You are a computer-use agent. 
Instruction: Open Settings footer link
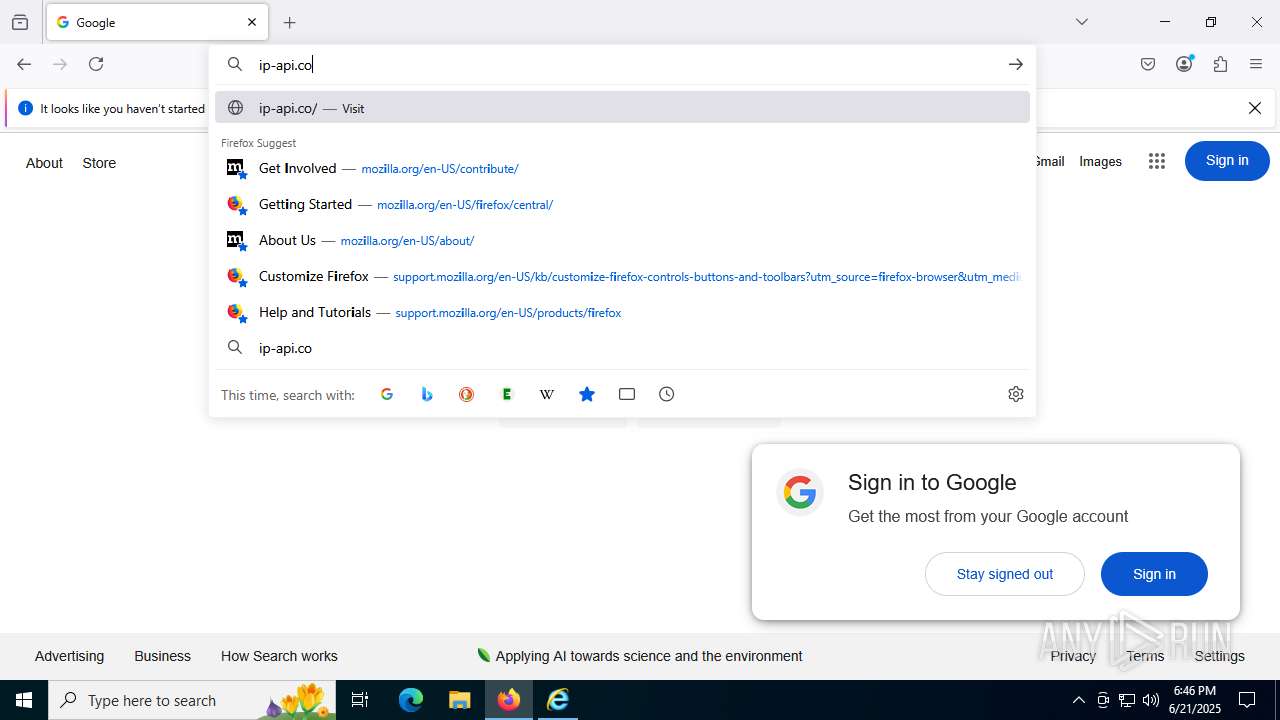1220,656
